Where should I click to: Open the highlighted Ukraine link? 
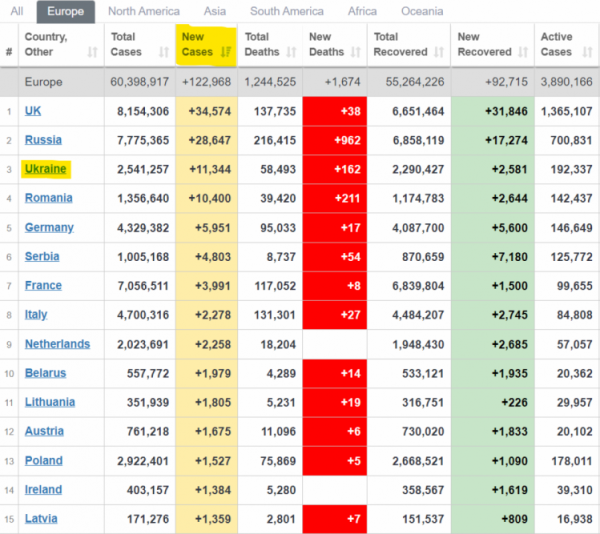click(x=46, y=169)
